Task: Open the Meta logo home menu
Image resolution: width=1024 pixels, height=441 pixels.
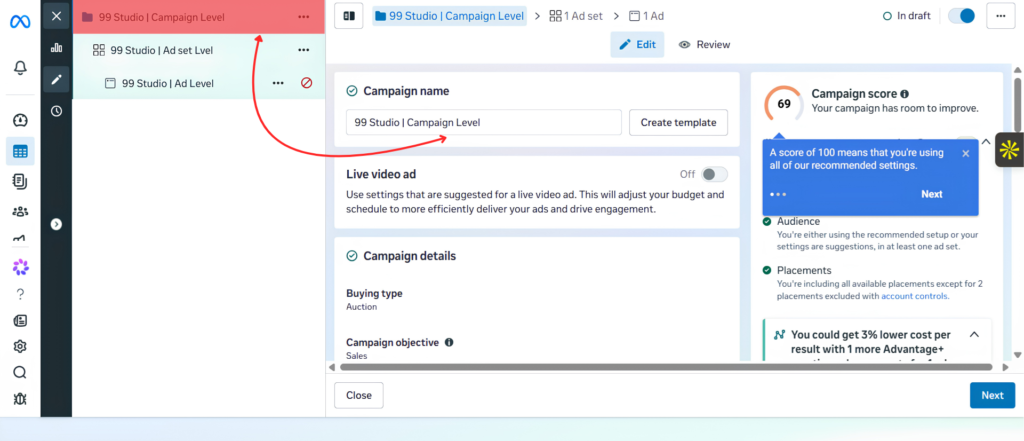Action: coord(20,21)
